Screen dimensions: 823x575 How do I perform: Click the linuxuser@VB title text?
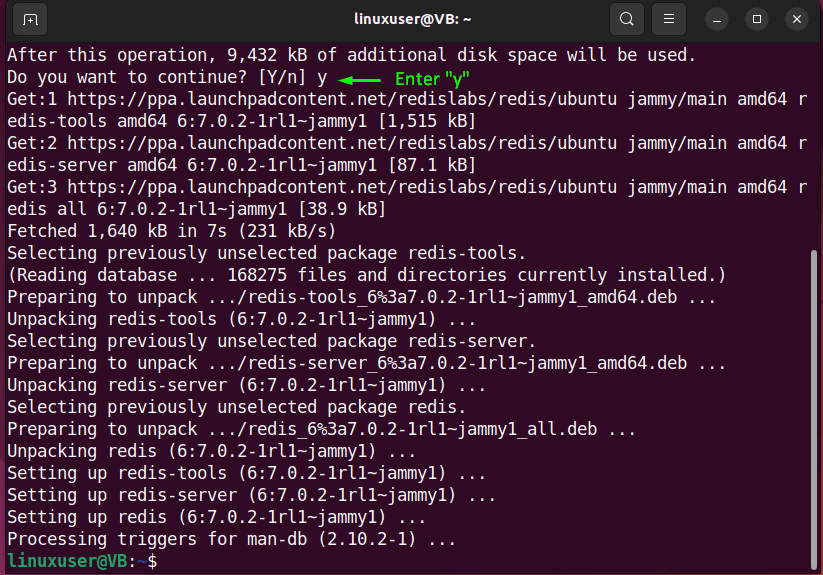pos(413,19)
